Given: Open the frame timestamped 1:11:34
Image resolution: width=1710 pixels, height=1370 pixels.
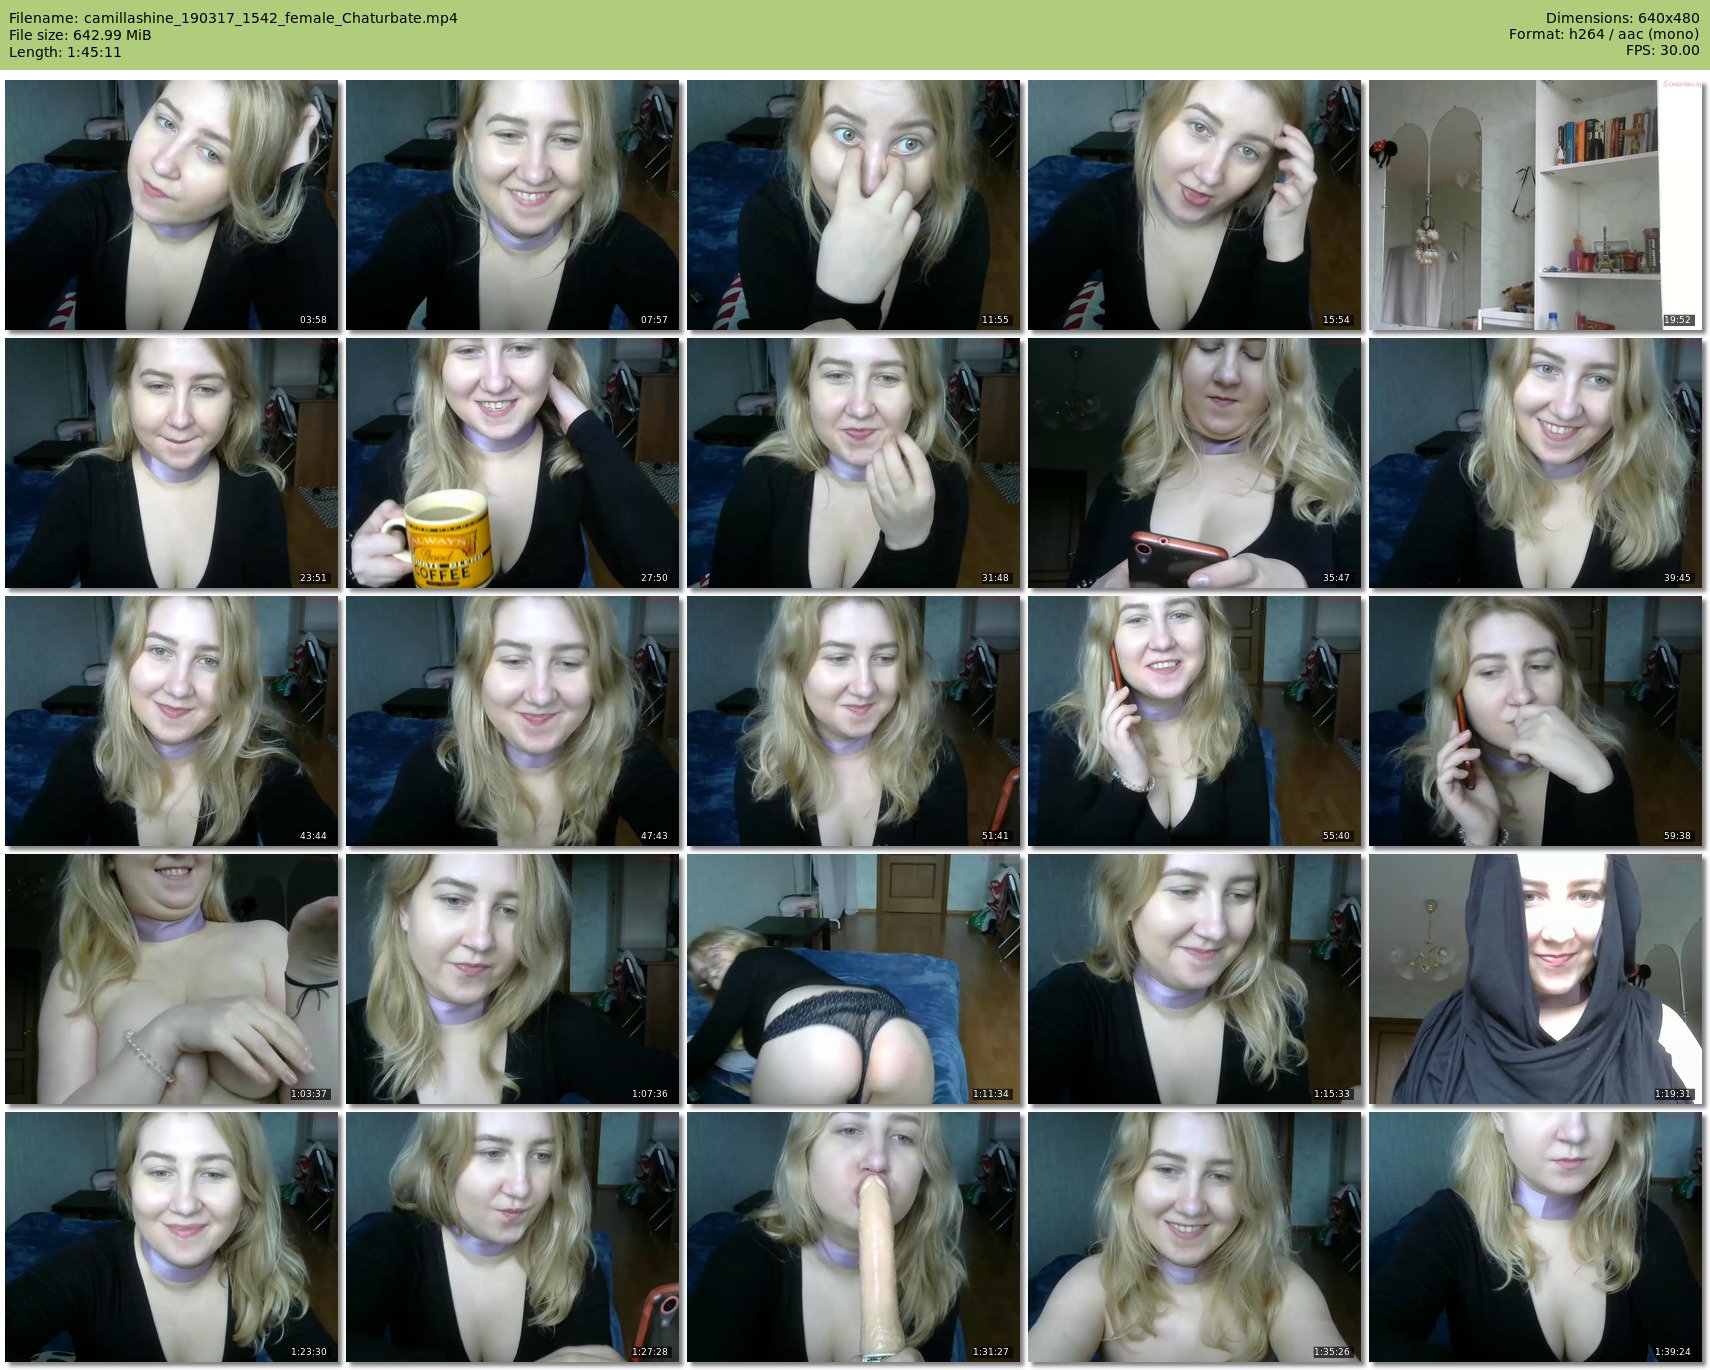Looking at the screenshot, I should pyautogui.click(x=854, y=979).
